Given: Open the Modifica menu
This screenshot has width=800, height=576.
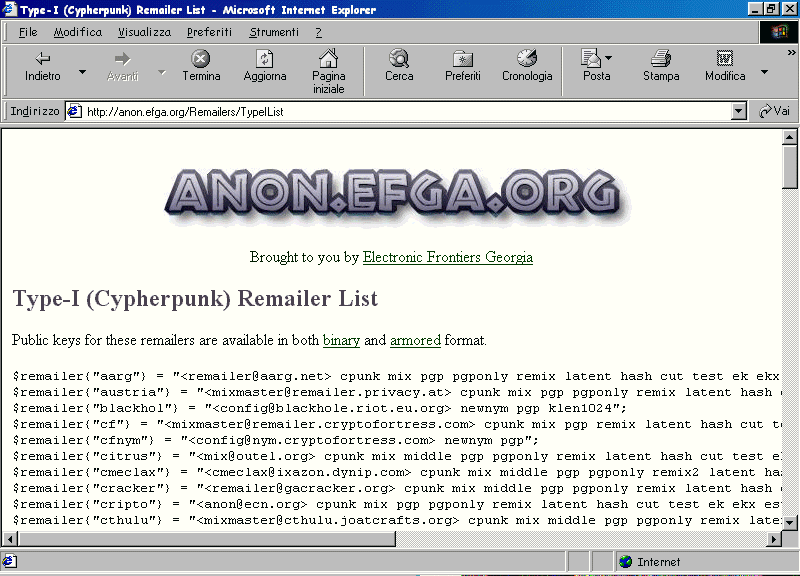Looking at the screenshot, I should (x=78, y=32).
